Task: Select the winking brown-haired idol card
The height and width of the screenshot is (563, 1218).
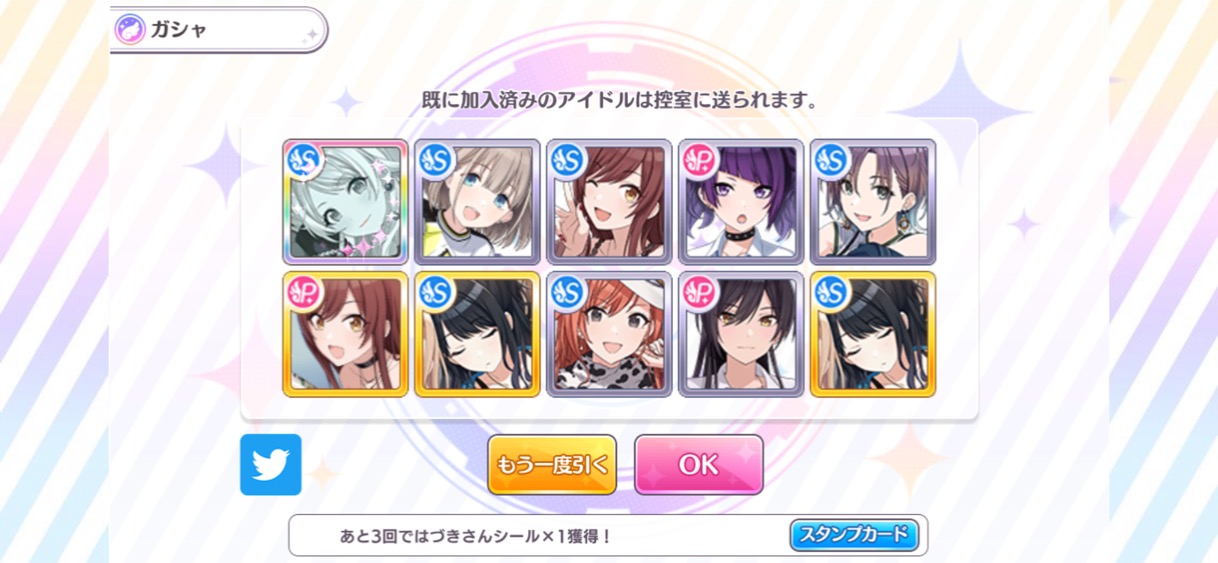Action: click(x=609, y=201)
